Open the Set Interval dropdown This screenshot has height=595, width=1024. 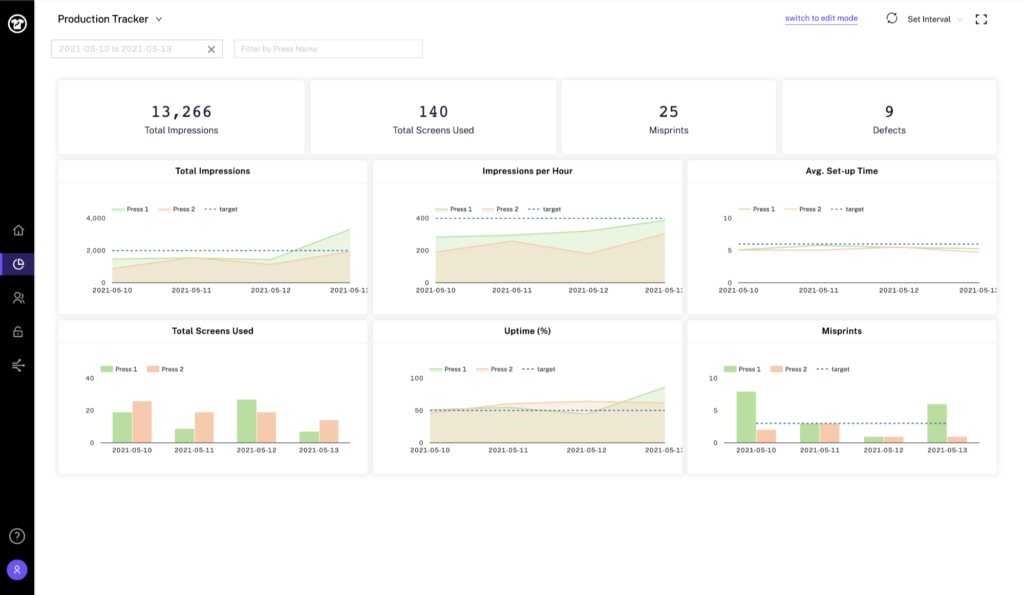[934, 18]
